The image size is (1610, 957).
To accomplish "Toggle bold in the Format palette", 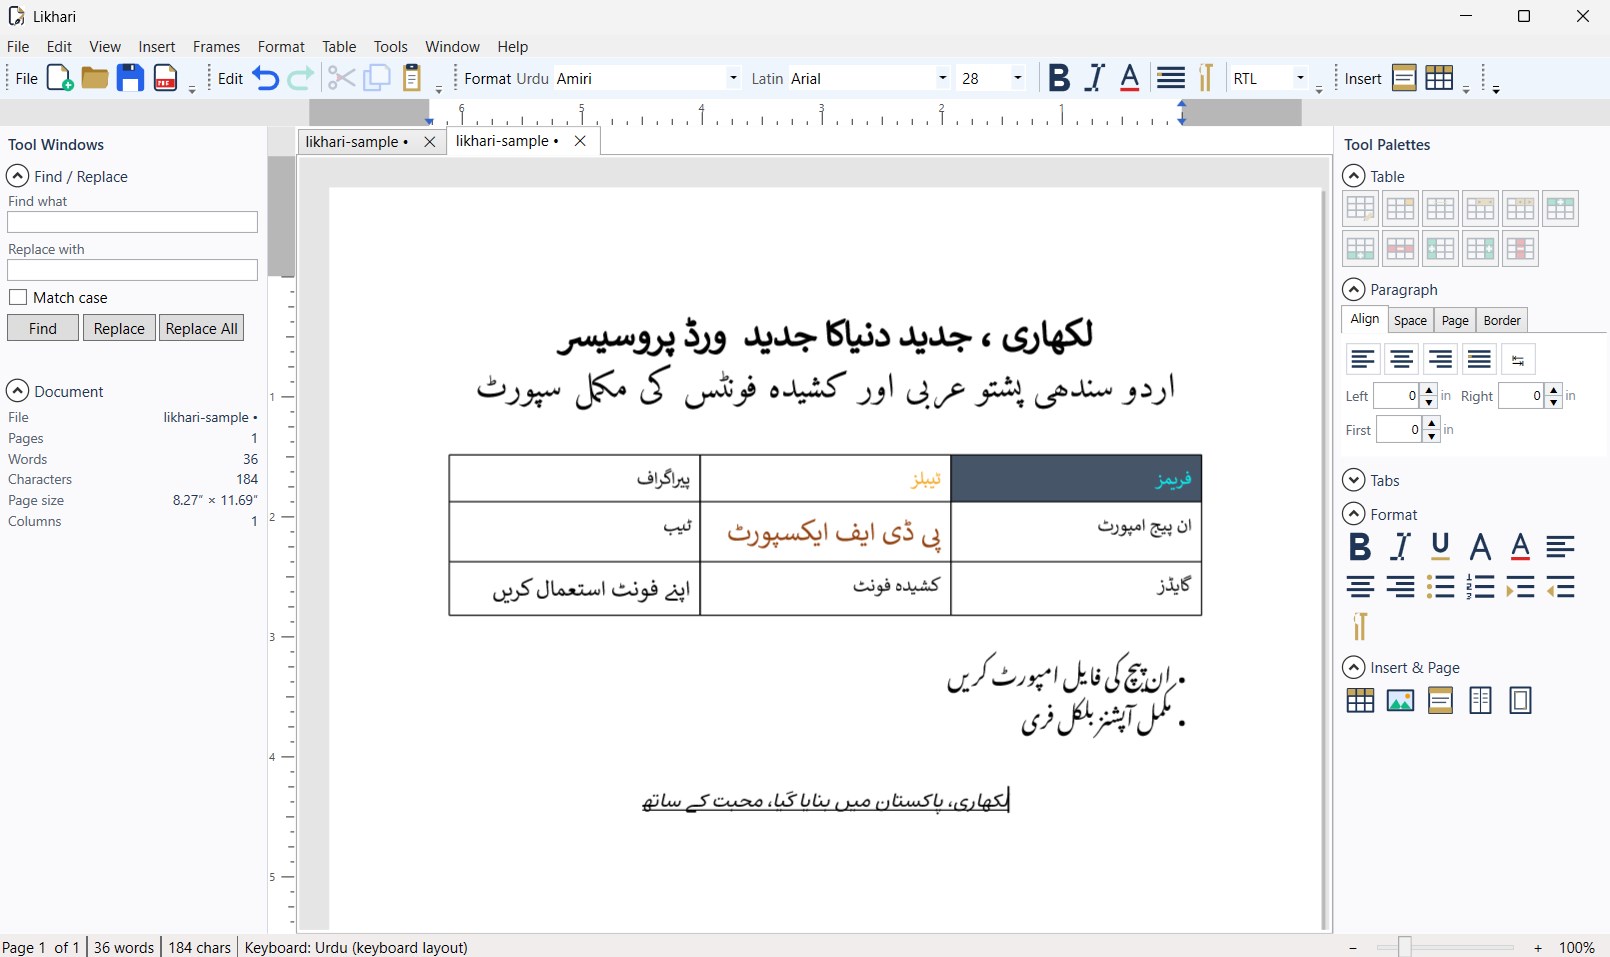I will coord(1359,546).
